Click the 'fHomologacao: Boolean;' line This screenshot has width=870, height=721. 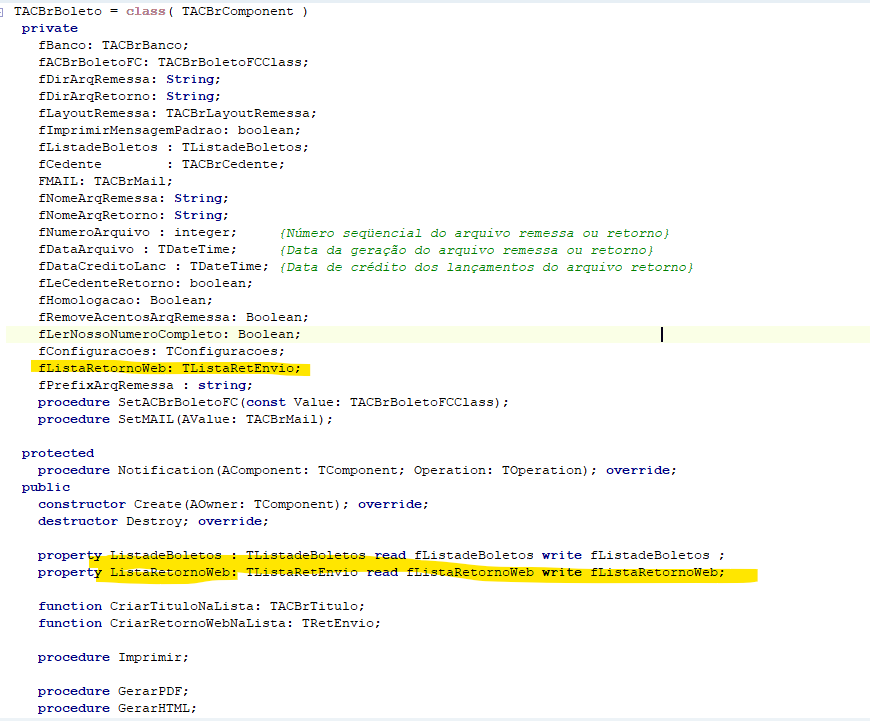pyautogui.click(x=125, y=300)
